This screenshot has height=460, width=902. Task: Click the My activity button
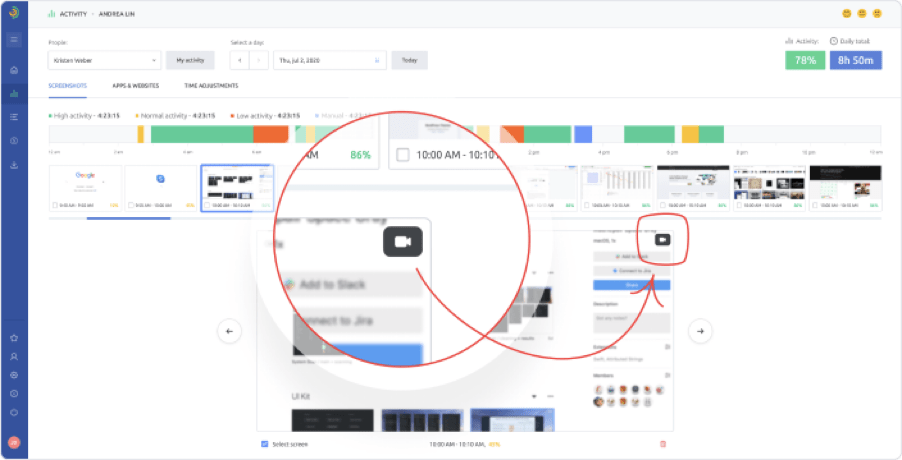tap(190, 60)
